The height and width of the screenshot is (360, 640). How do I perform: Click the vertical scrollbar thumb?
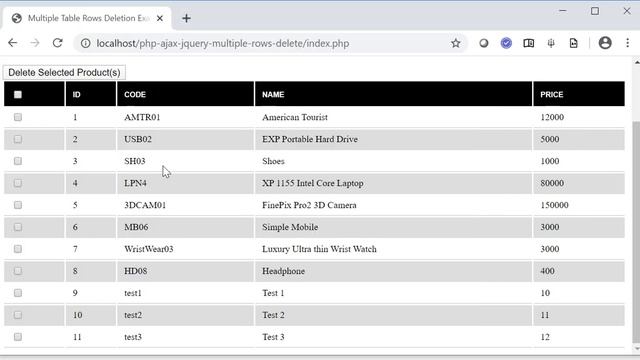636,231
